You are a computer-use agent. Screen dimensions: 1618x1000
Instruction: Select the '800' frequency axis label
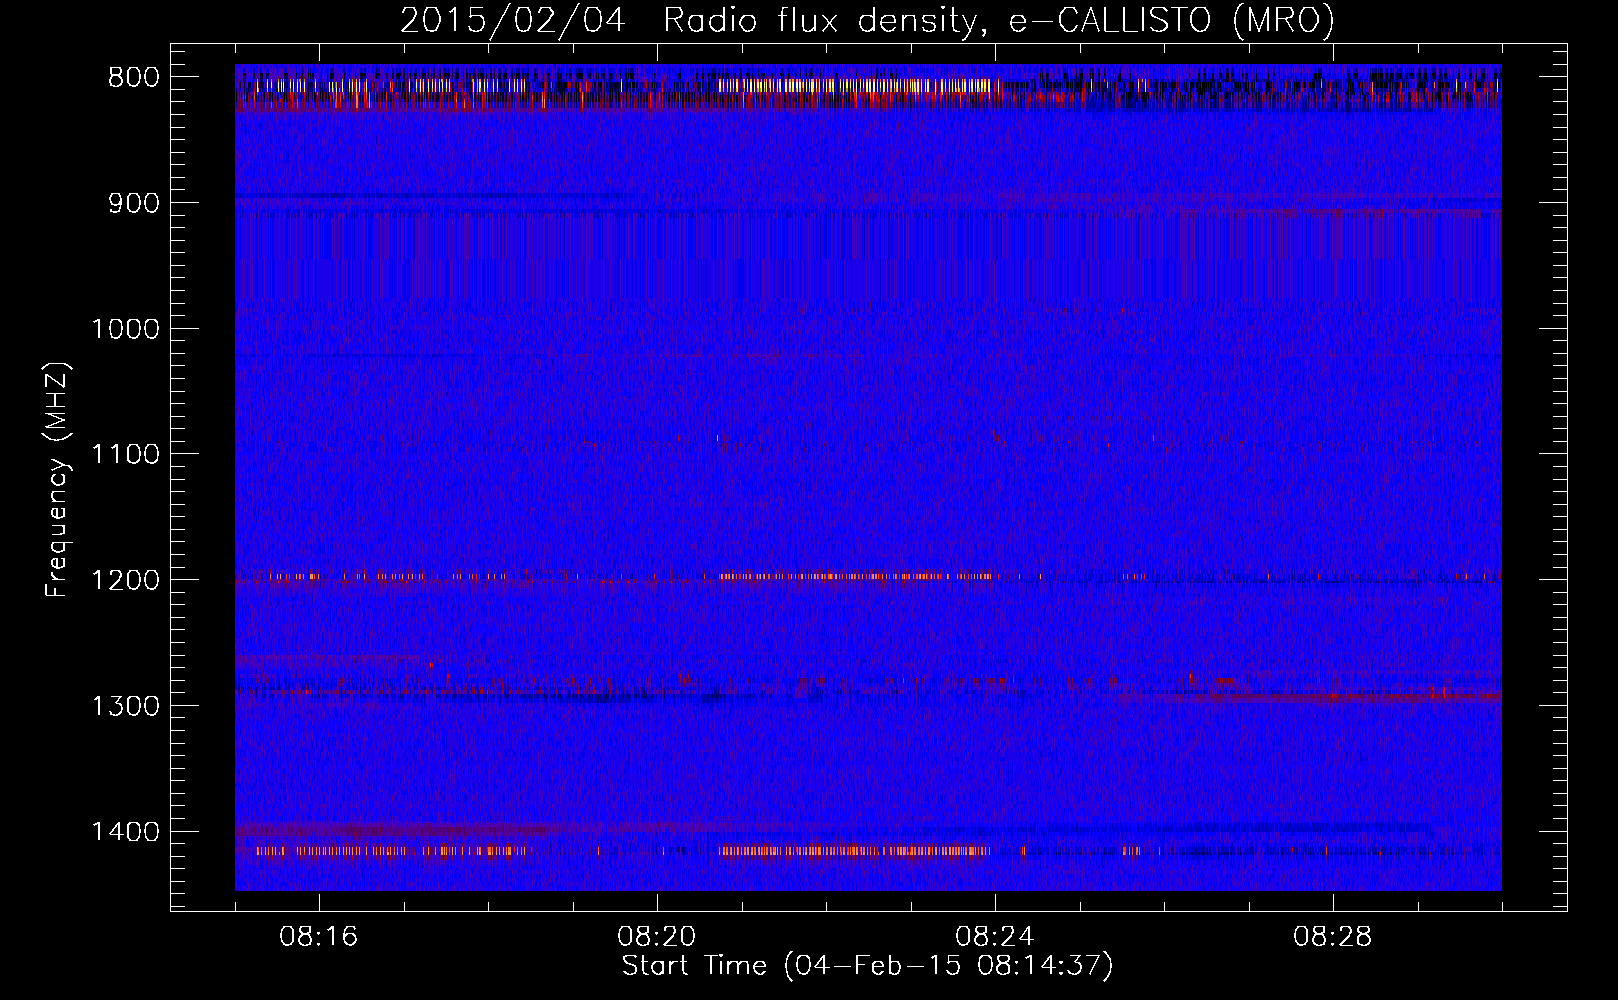click(133, 78)
